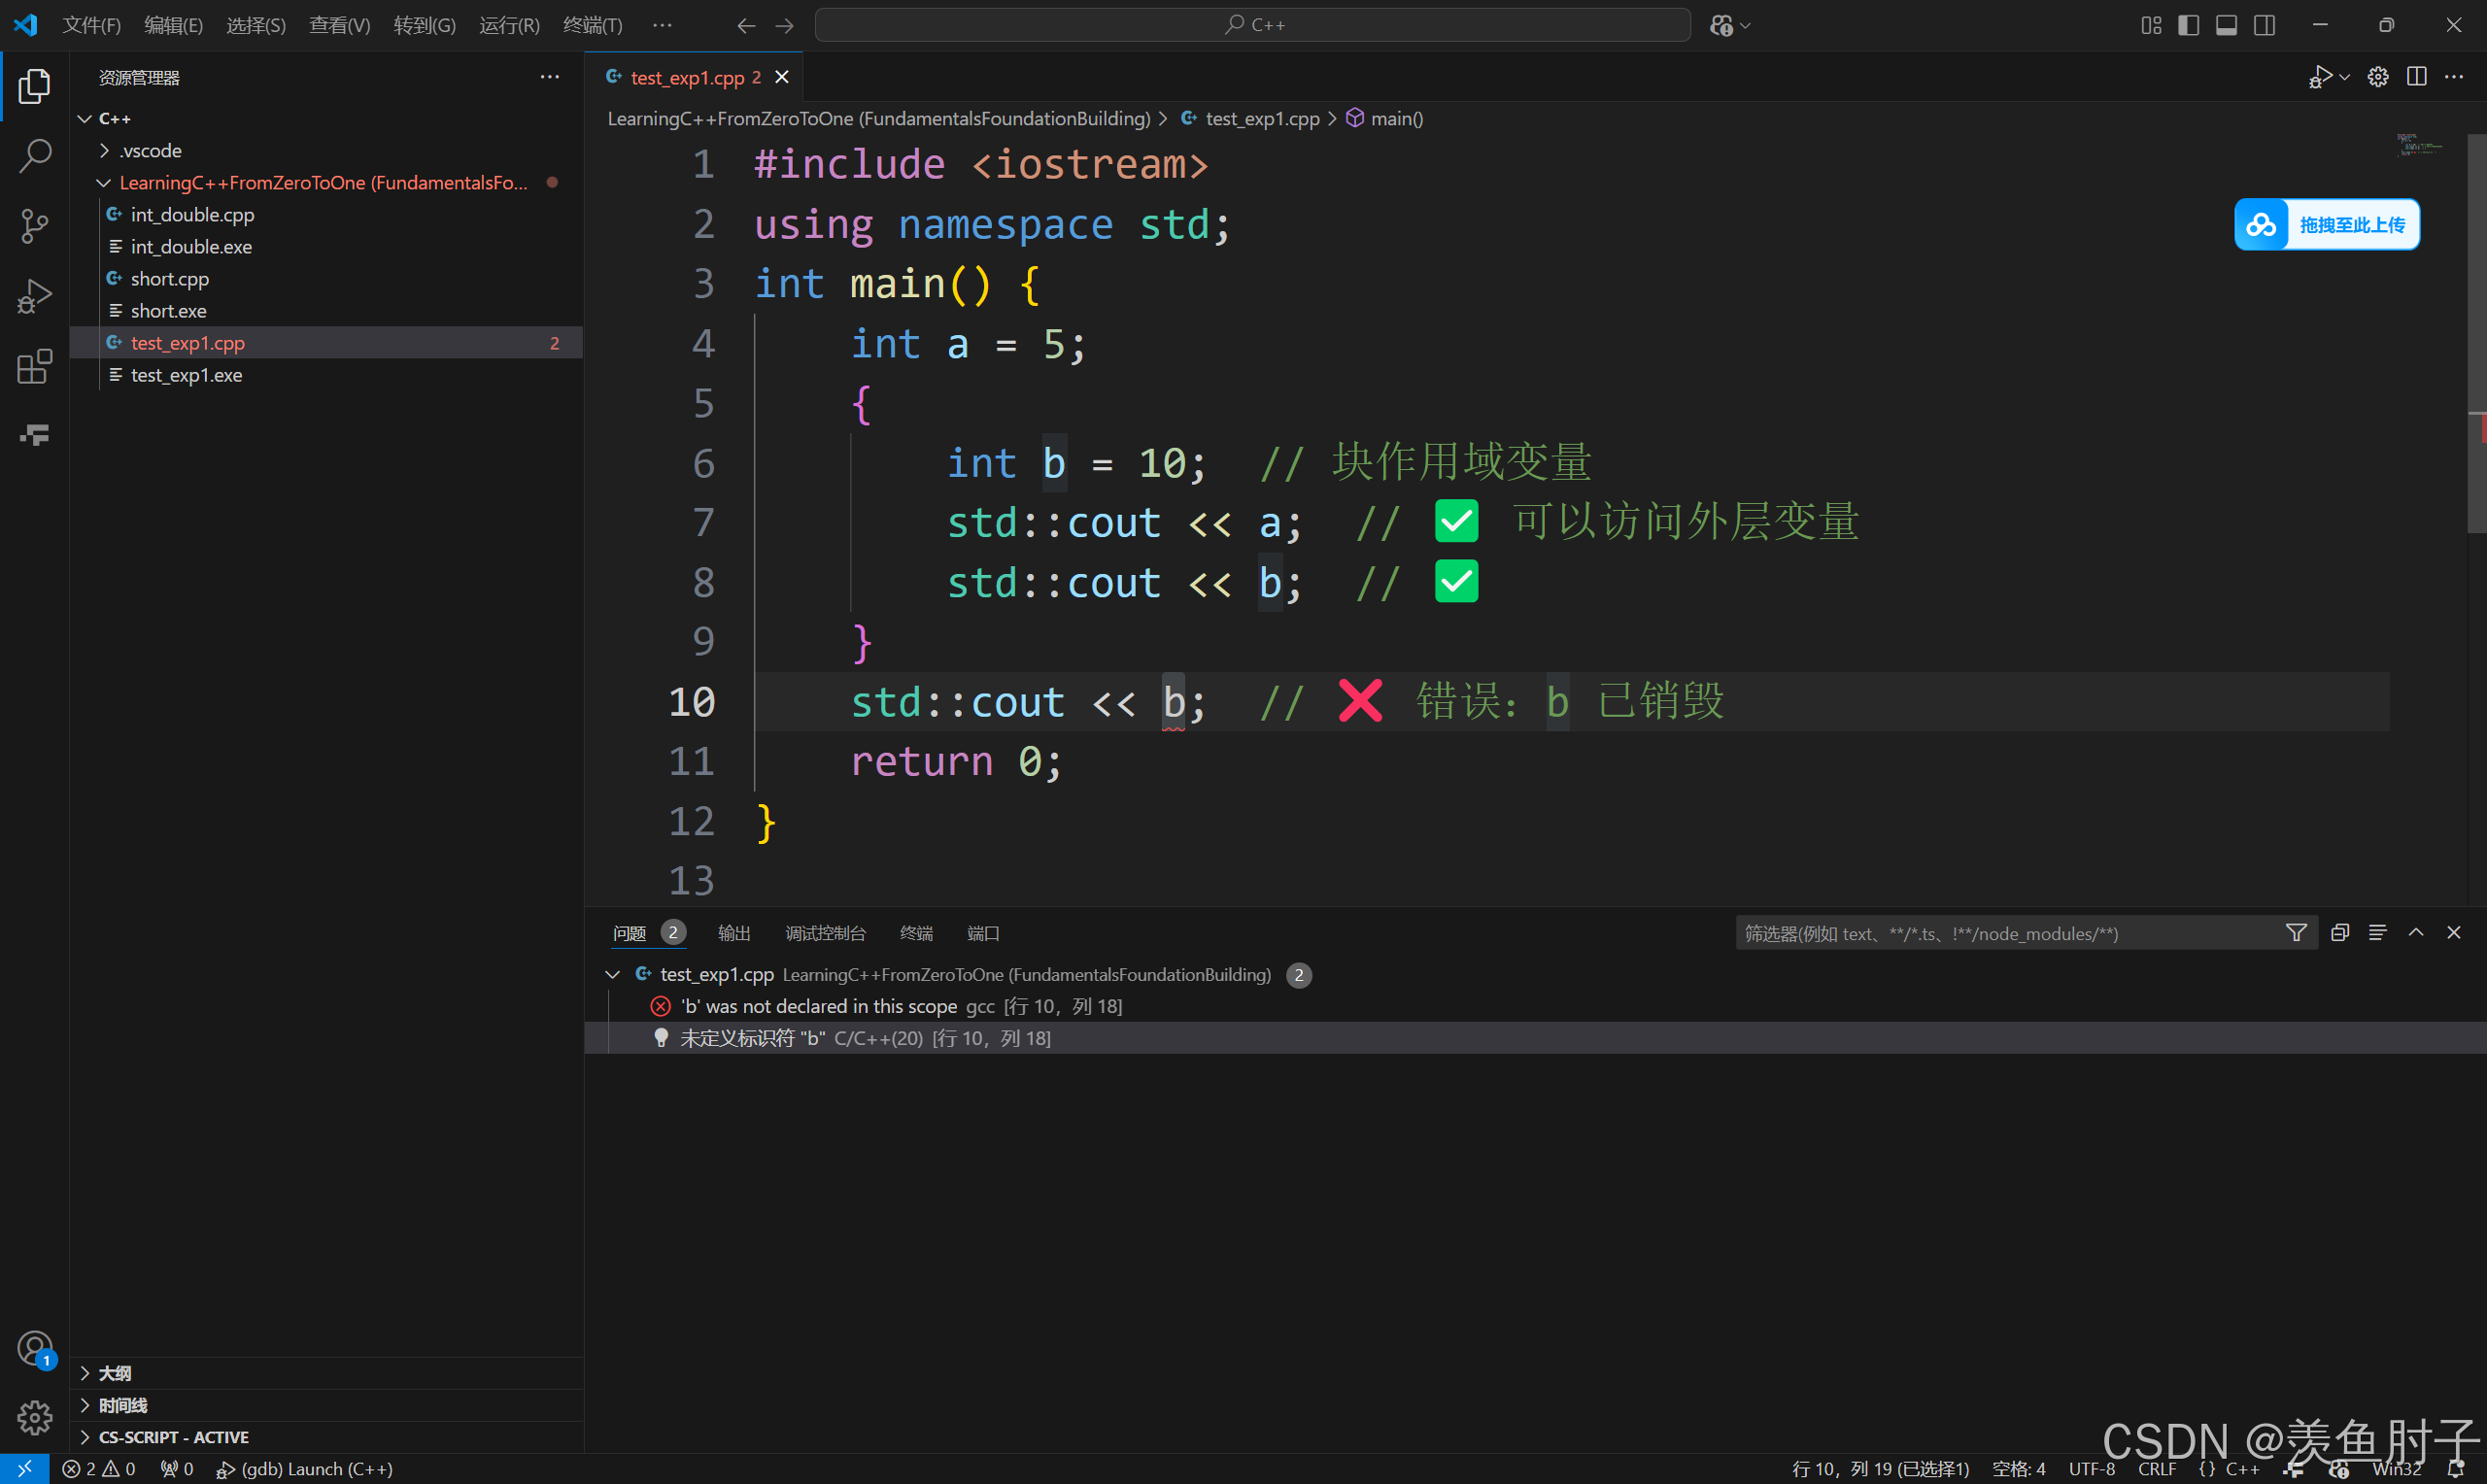Switch to the 调试控制台 panel tab
Image resolution: width=2487 pixels, height=1484 pixels.
tap(825, 933)
